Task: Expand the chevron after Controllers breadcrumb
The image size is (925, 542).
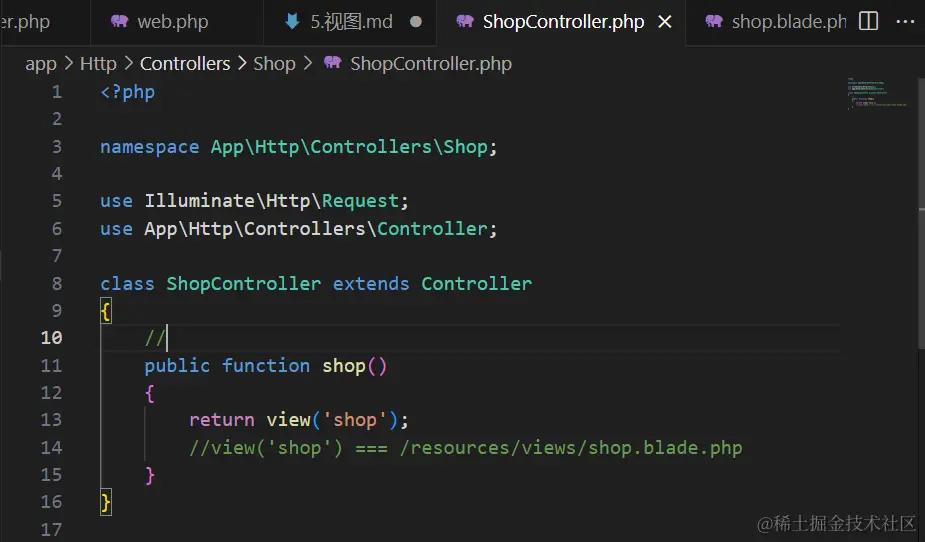Action: 242,63
